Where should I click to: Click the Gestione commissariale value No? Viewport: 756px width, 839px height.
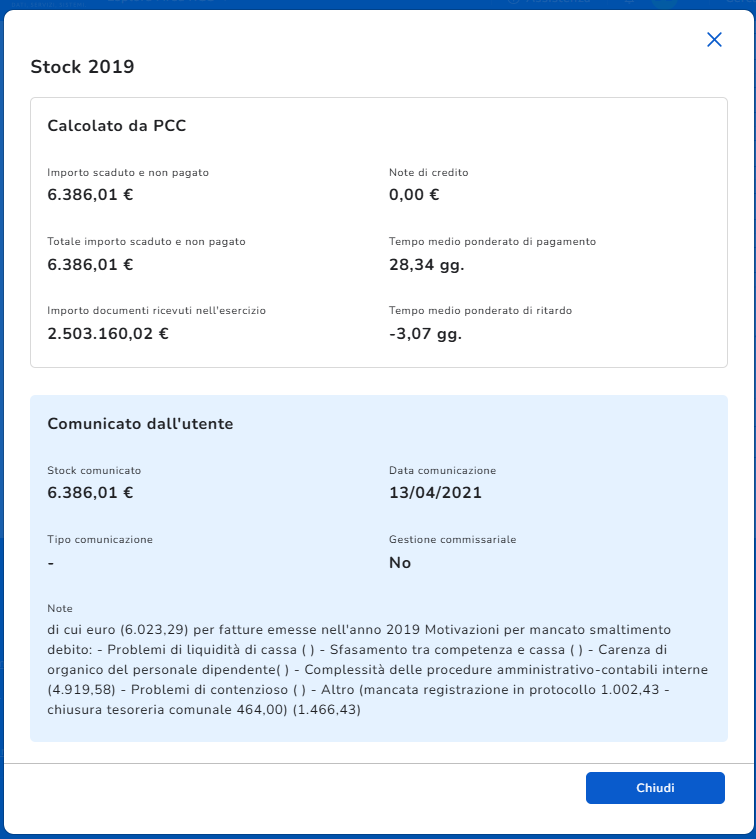pos(400,562)
